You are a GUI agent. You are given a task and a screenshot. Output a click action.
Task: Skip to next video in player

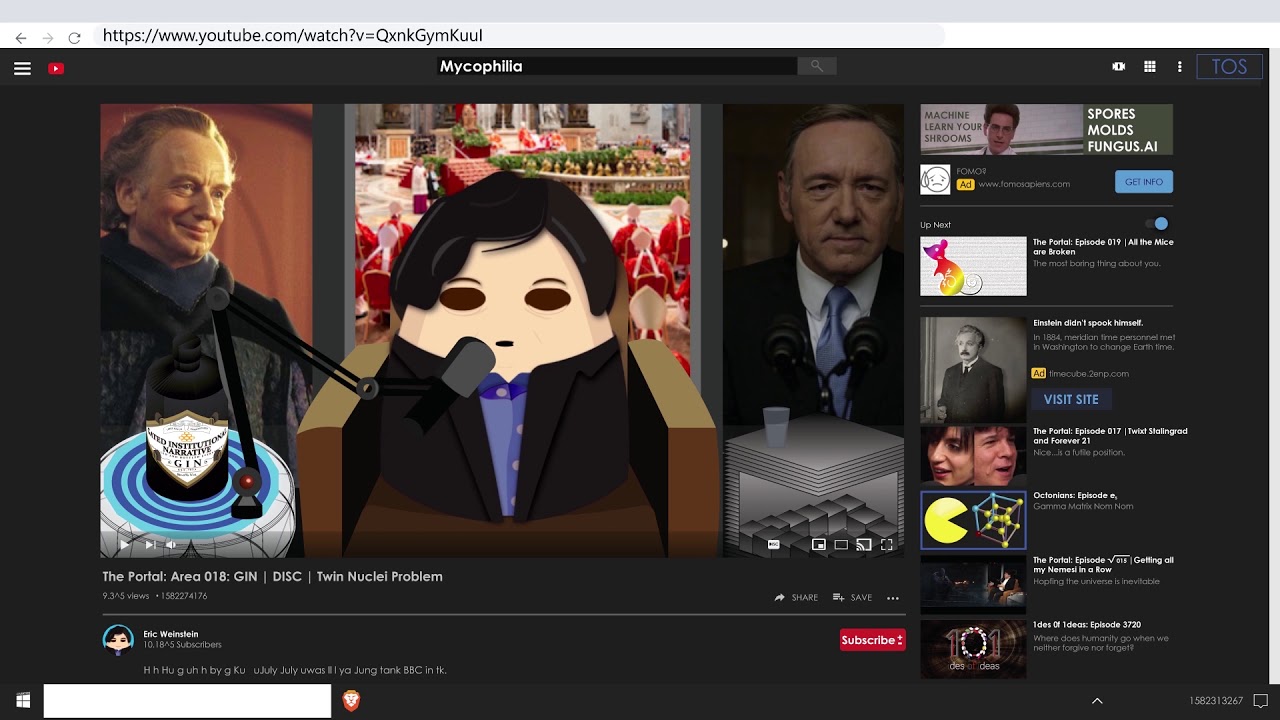(x=149, y=545)
